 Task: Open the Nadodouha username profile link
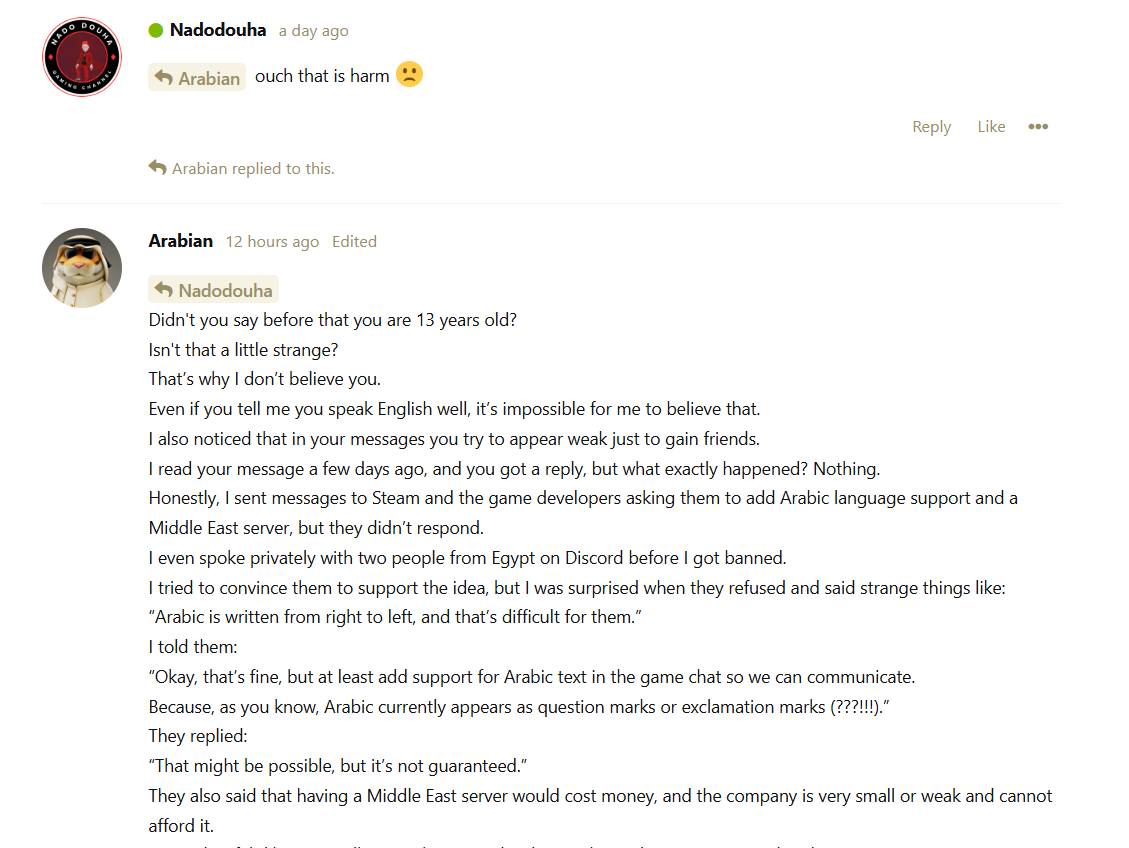[218, 30]
